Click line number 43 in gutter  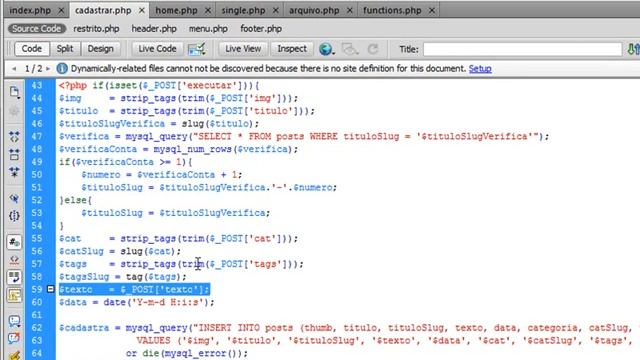coord(37,85)
